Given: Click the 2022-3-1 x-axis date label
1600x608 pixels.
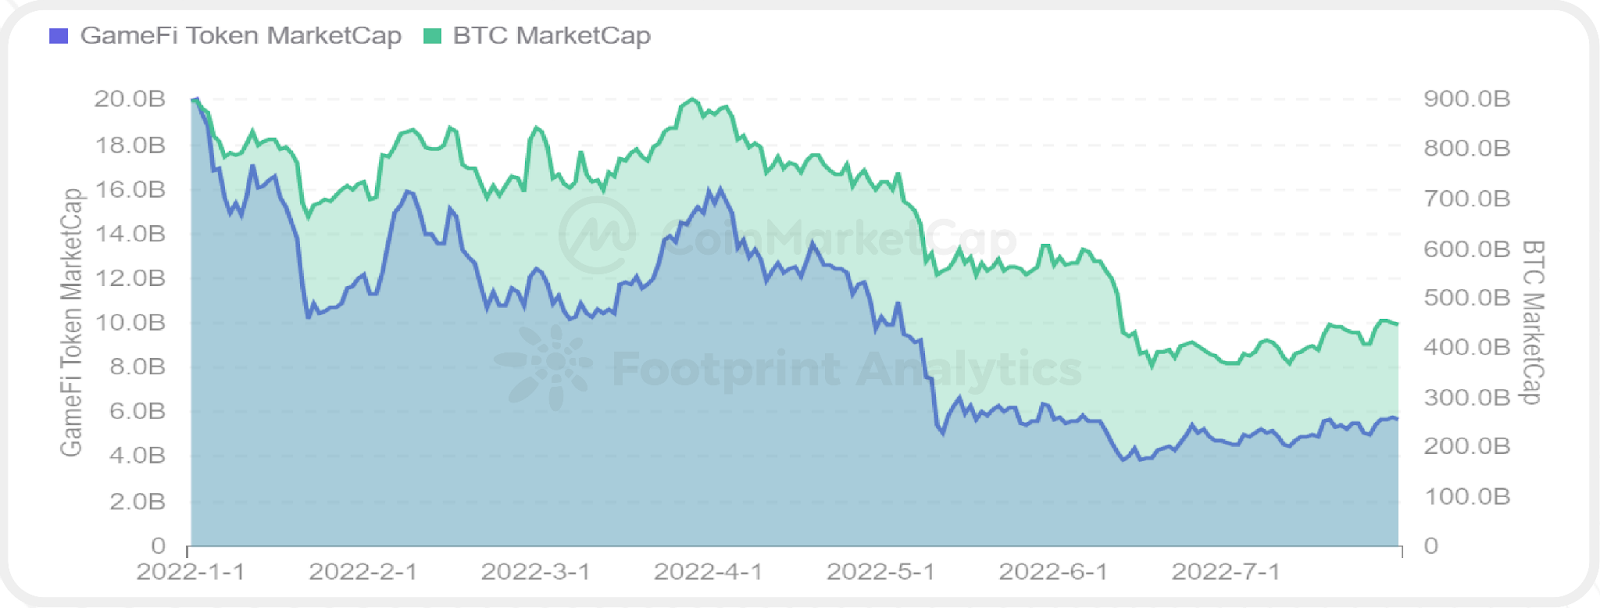Looking at the screenshot, I should (535, 572).
